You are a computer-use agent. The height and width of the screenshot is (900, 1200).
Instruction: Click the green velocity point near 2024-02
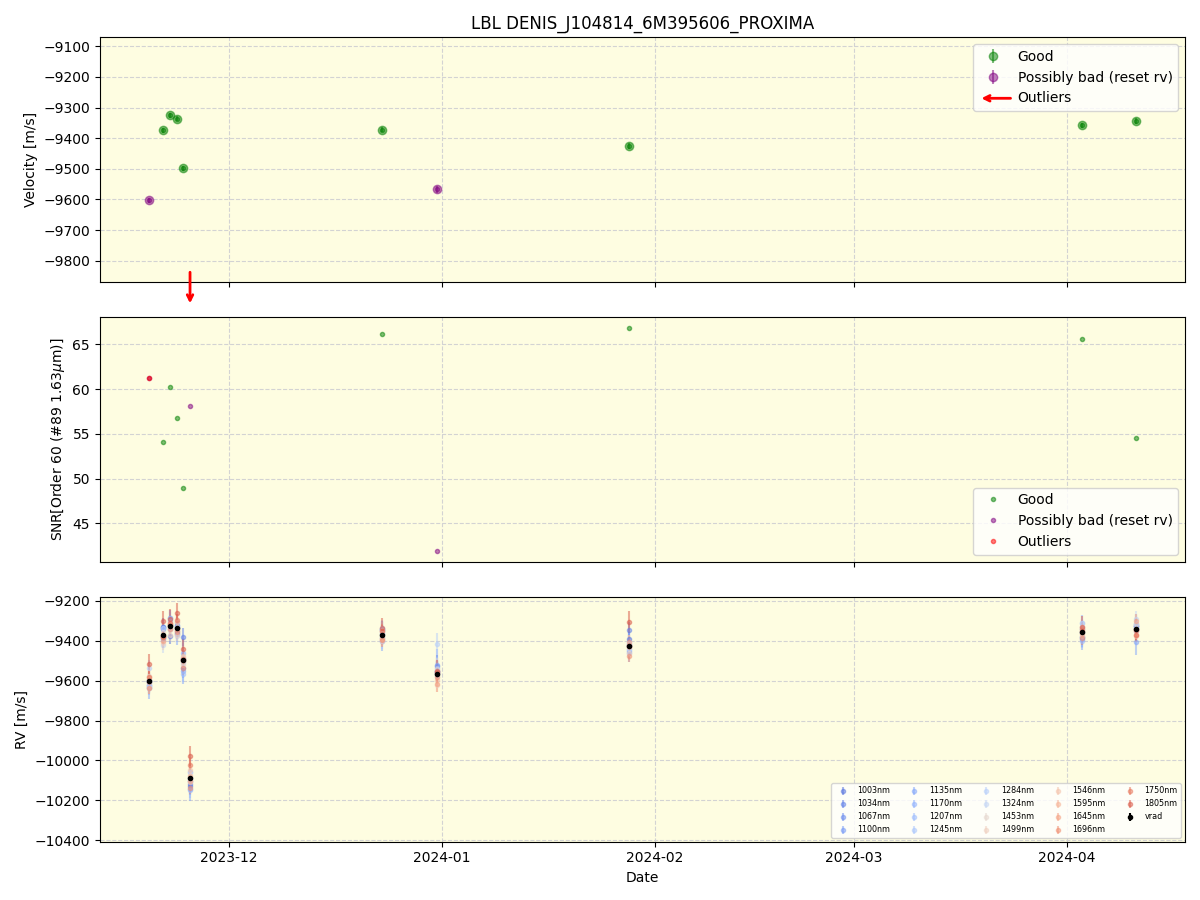pos(629,146)
